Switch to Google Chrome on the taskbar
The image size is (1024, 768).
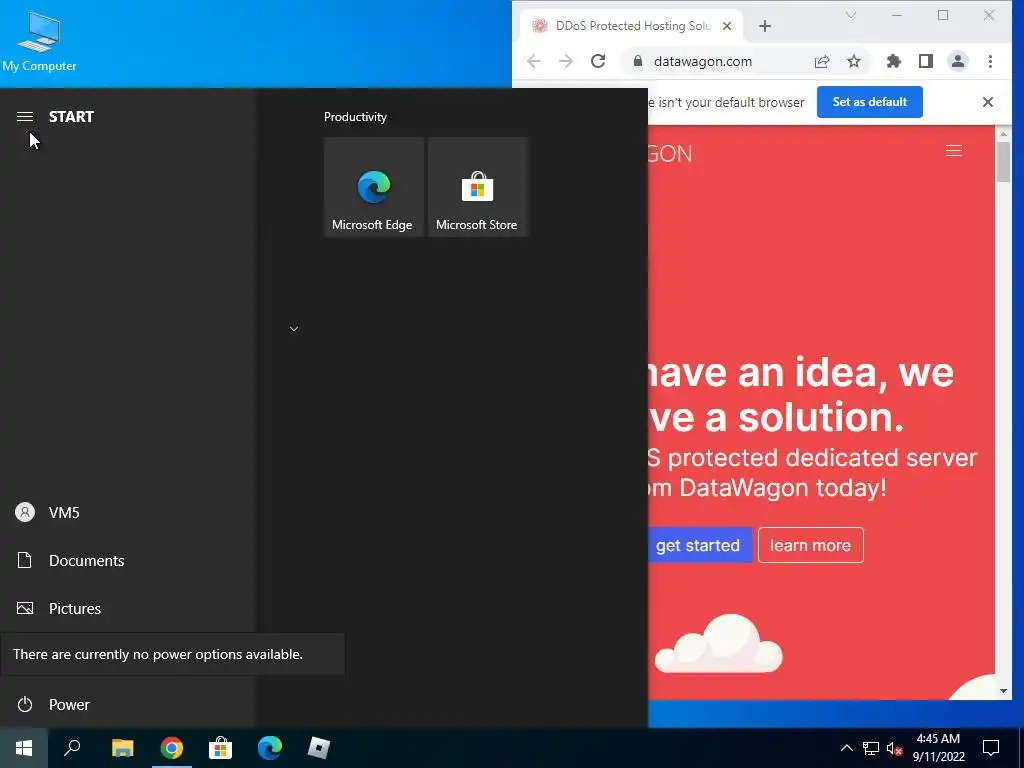click(x=172, y=748)
